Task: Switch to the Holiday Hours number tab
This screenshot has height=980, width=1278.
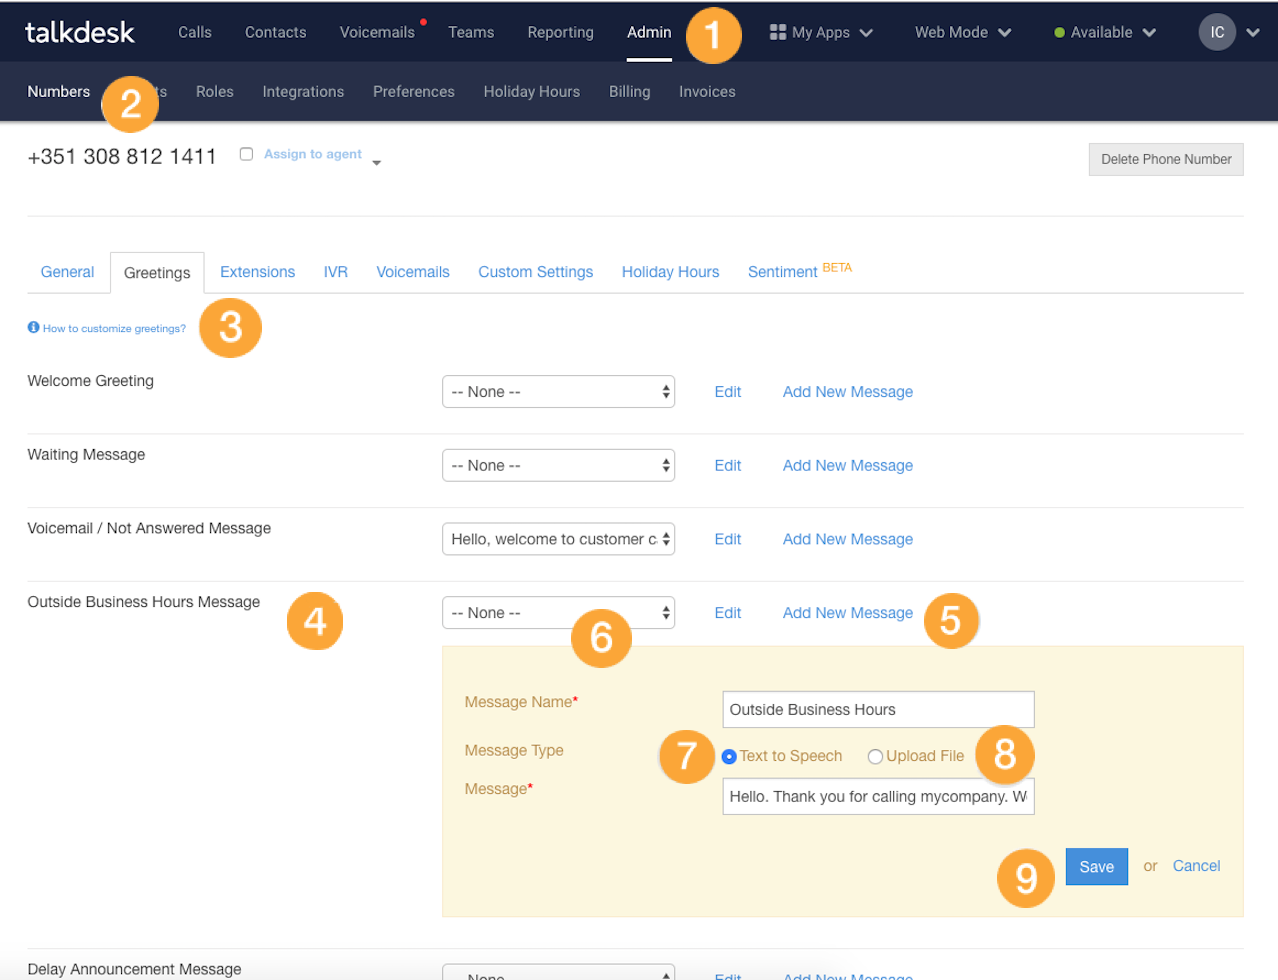Action: (x=671, y=272)
